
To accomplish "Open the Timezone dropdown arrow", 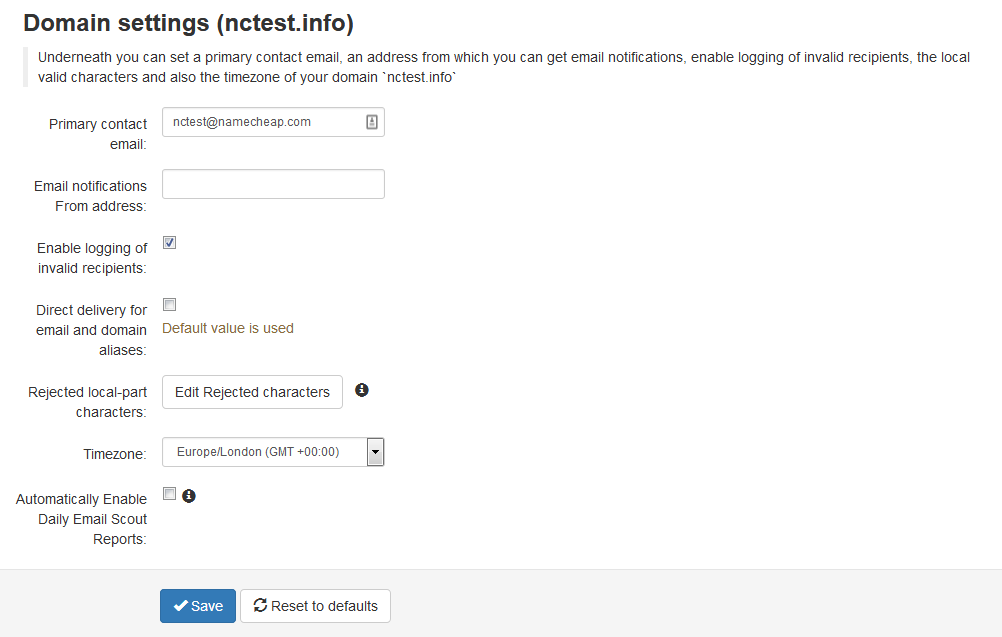I will pyautogui.click(x=375, y=452).
